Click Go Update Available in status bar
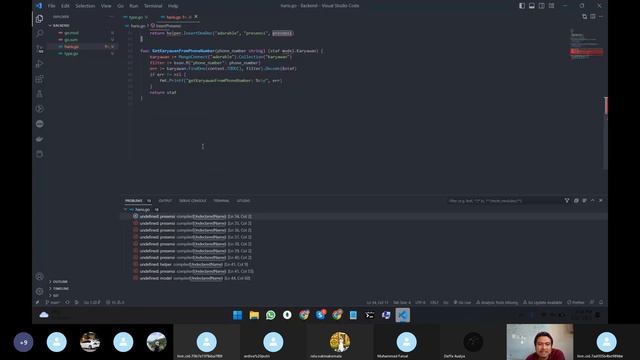The height and width of the screenshot is (360, 640). point(542,302)
